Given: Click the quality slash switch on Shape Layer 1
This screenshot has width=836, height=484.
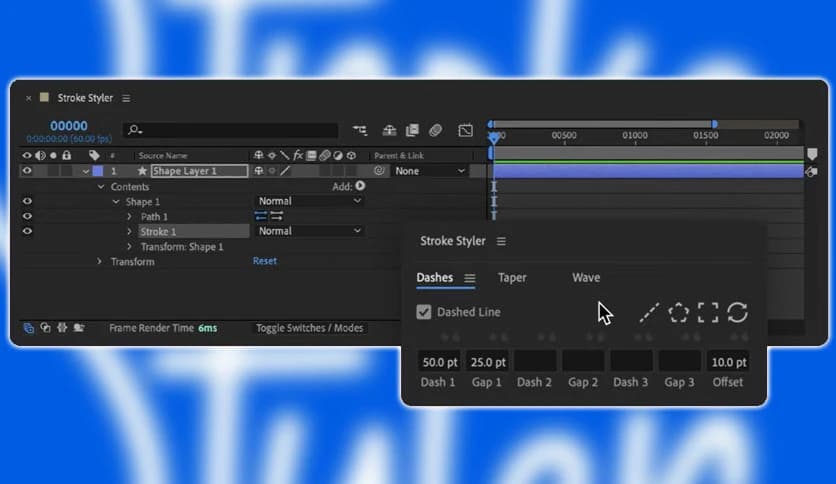Looking at the screenshot, I should click(285, 171).
